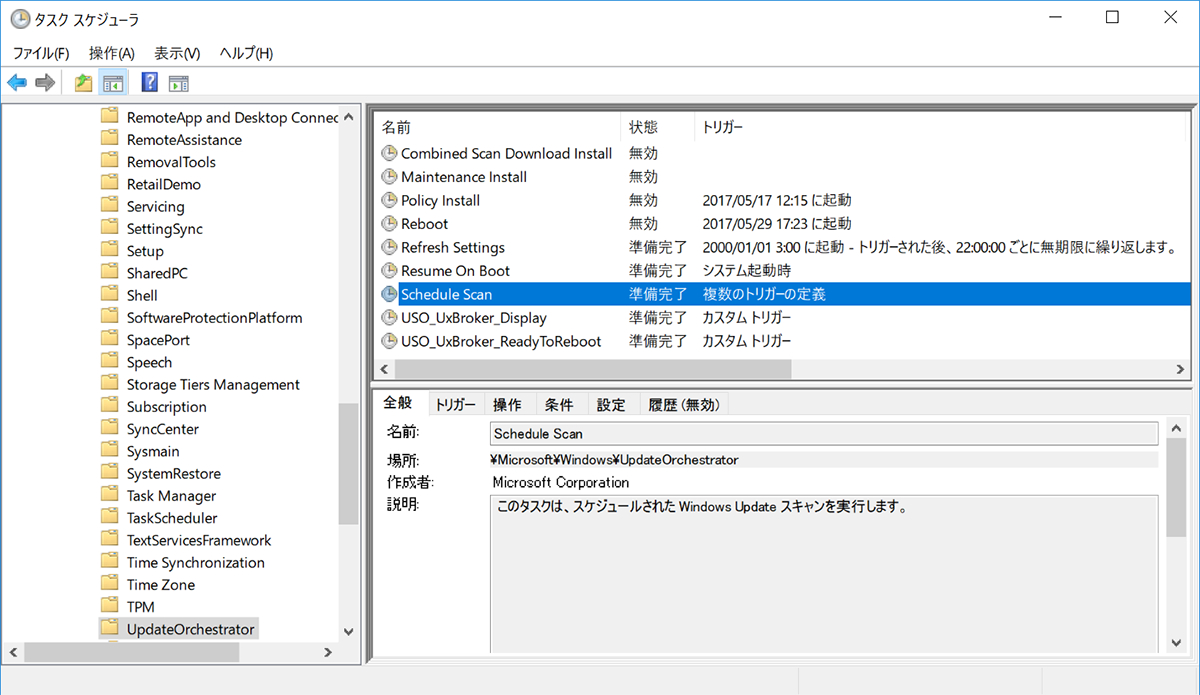Screen dimensions: 1200x695
Task: Click the clock icon beside Schedule Scan
Action: tap(389, 294)
